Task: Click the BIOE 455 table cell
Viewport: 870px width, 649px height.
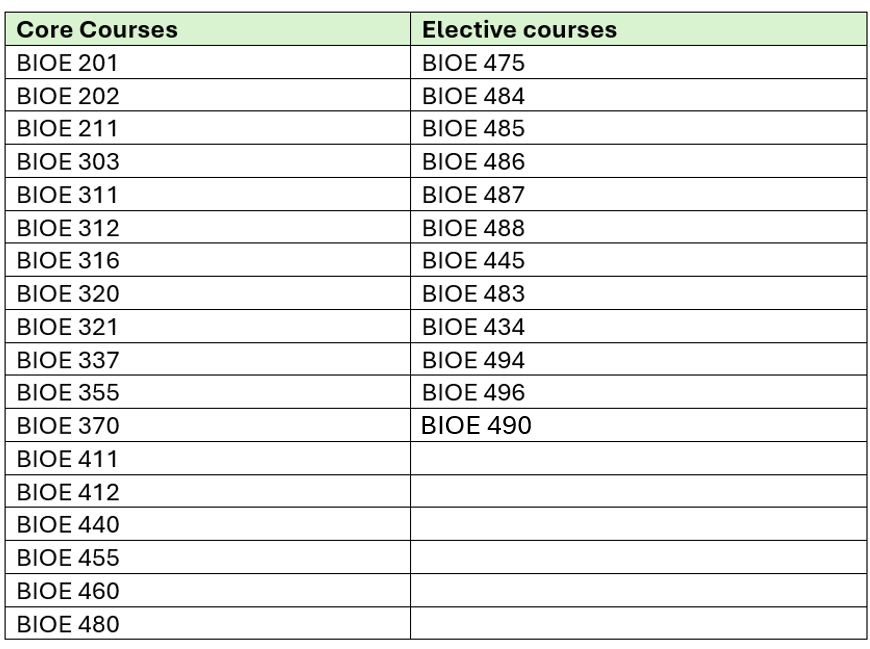Action: point(208,557)
